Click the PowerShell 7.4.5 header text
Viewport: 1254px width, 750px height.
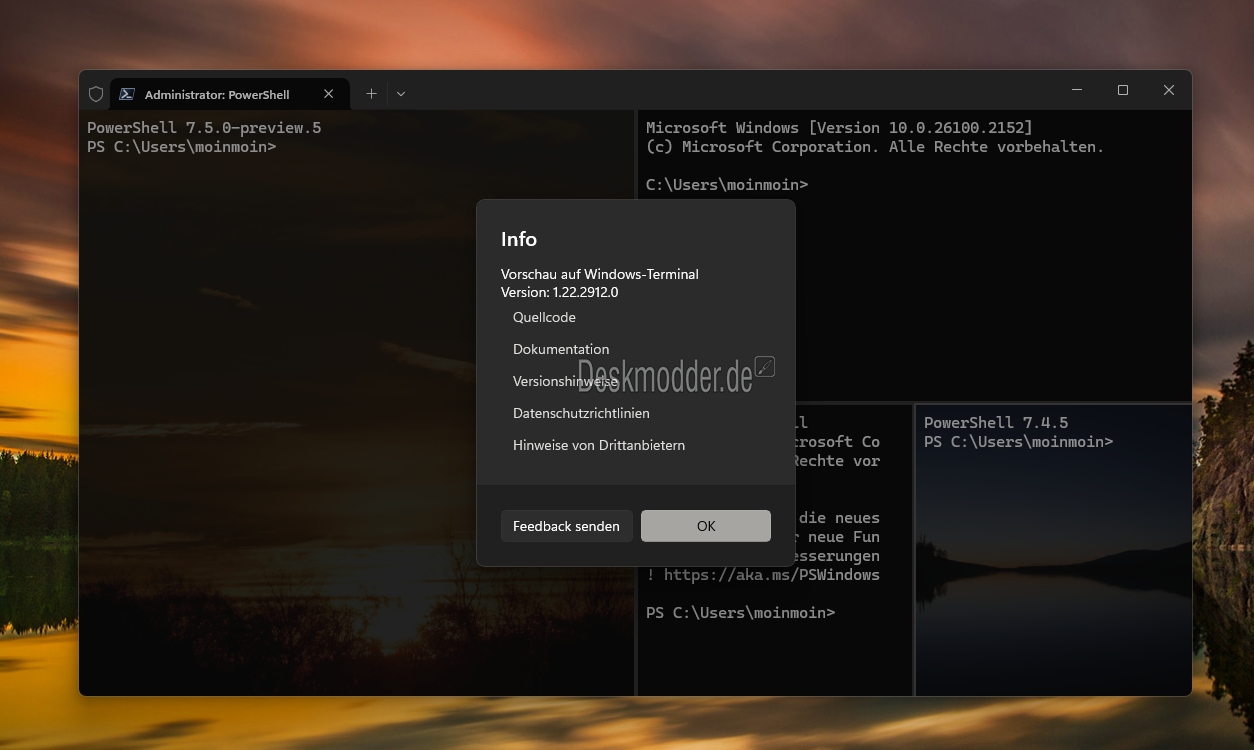pyautogui.click(x=996, y=422)
